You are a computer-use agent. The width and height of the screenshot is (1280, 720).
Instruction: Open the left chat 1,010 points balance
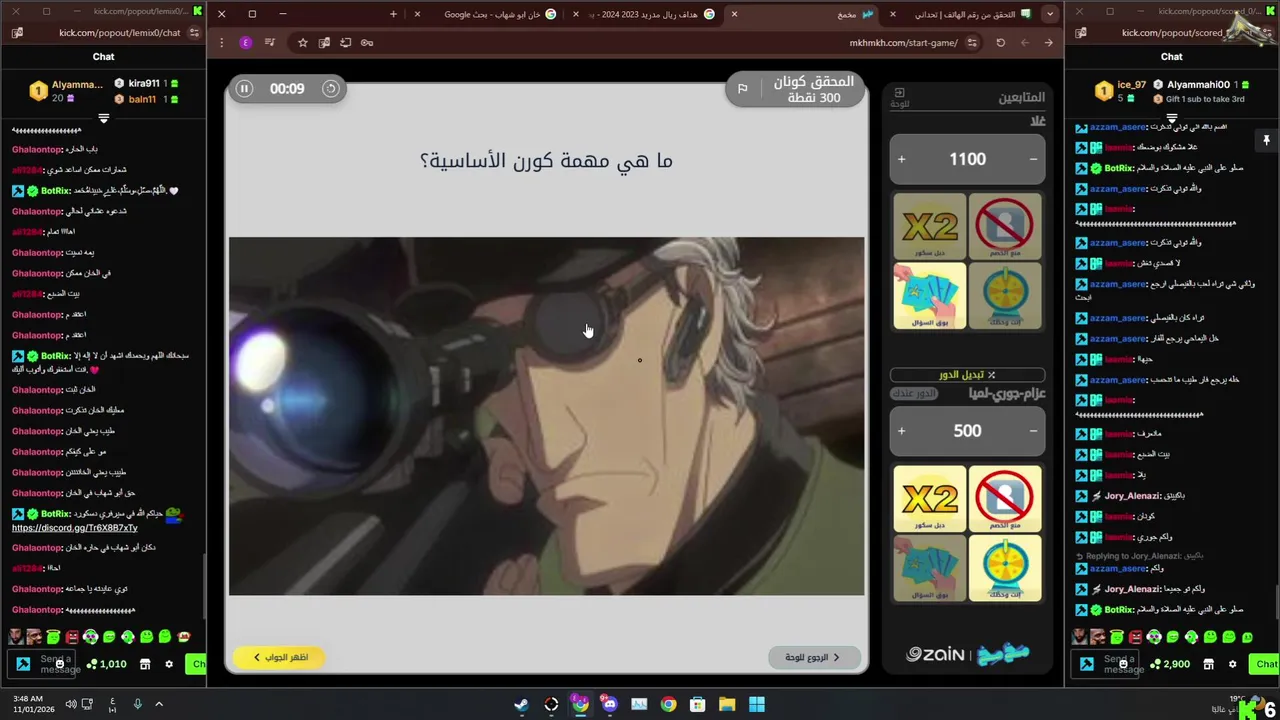[106, 664]
